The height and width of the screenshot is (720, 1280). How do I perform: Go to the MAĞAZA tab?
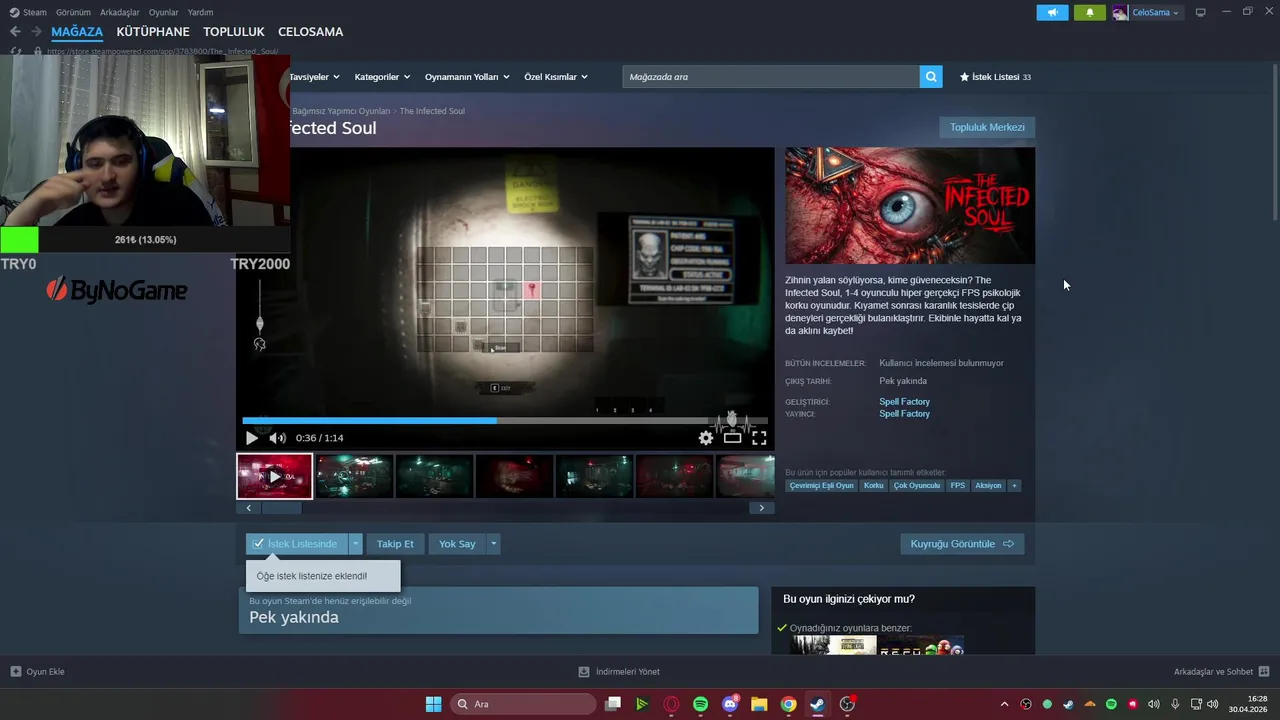(77, 32)
